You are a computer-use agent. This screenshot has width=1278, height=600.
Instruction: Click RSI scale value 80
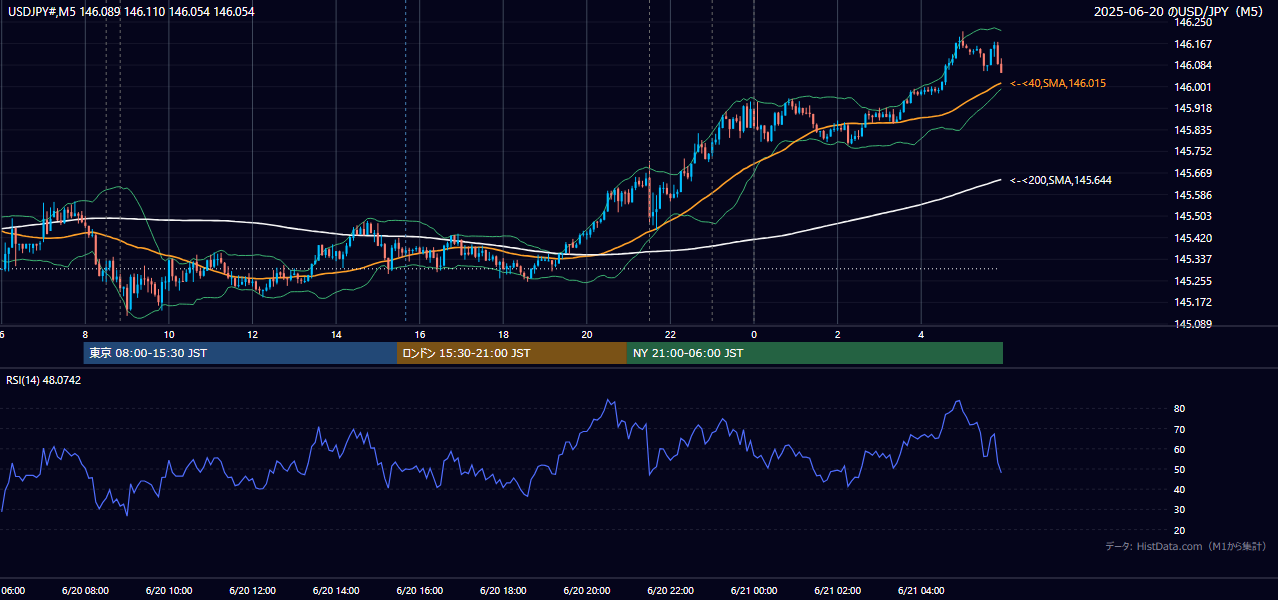1180,409
